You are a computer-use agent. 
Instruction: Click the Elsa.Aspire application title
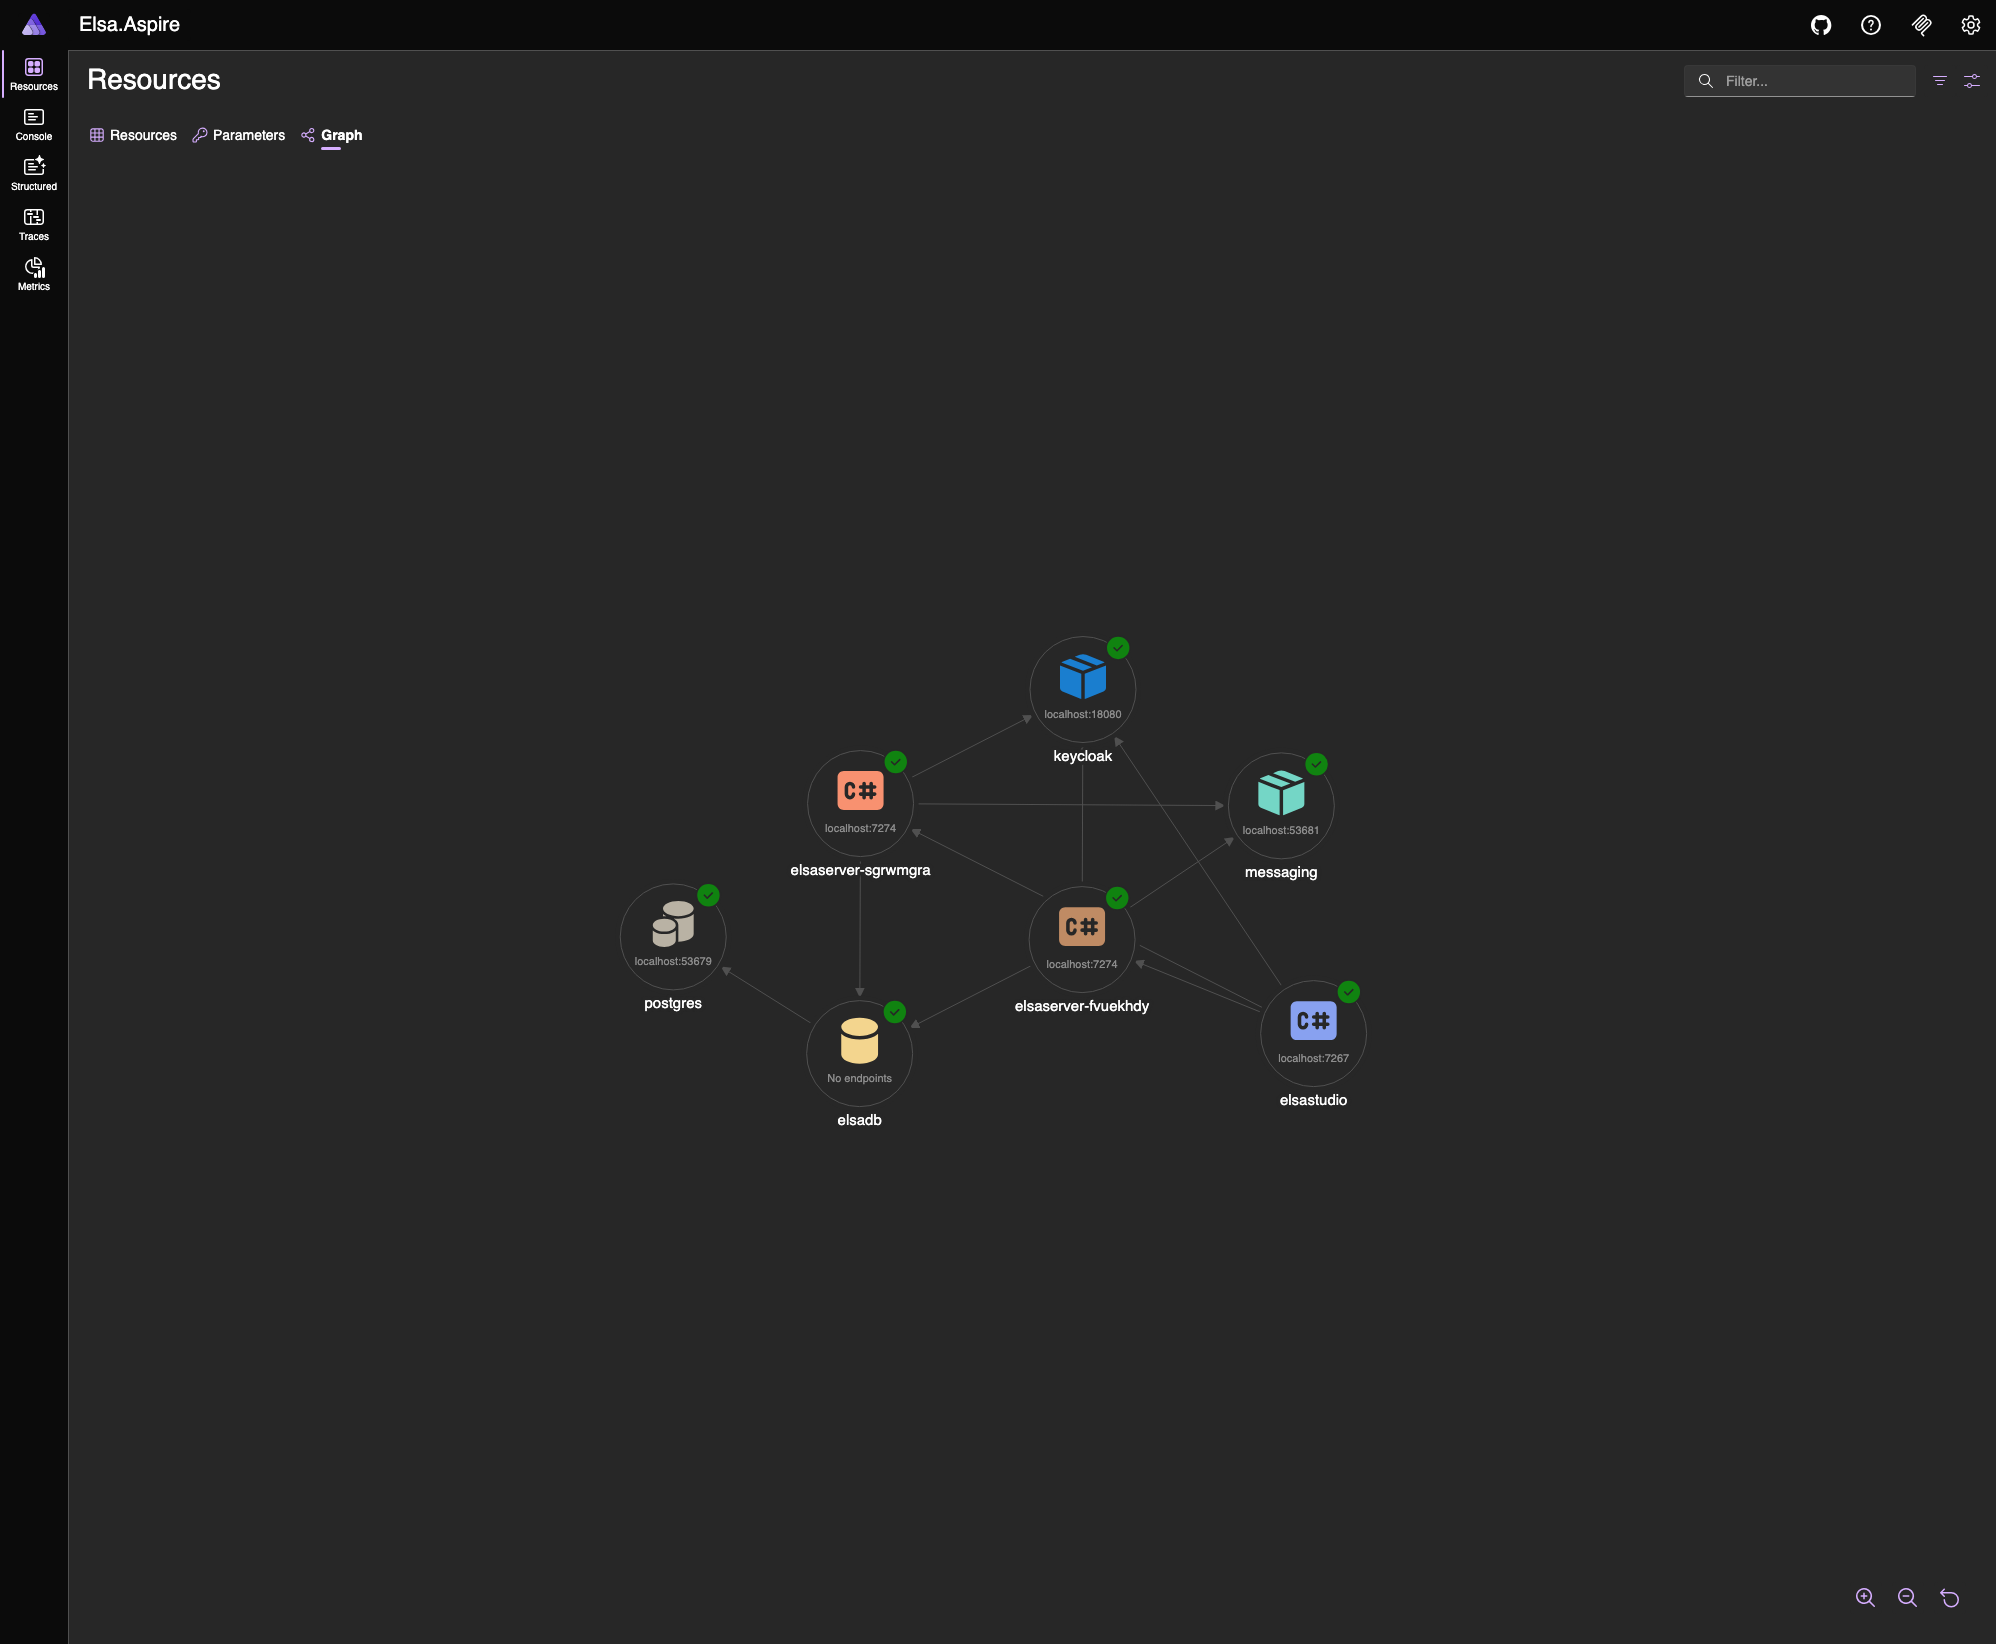pos(130,25)
